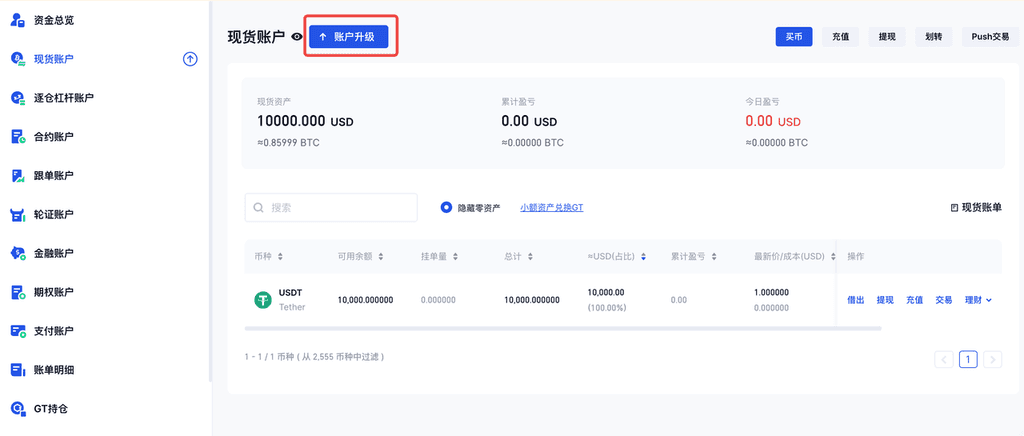Click the 金融账户 sidebar icon

tap(17, 254)
